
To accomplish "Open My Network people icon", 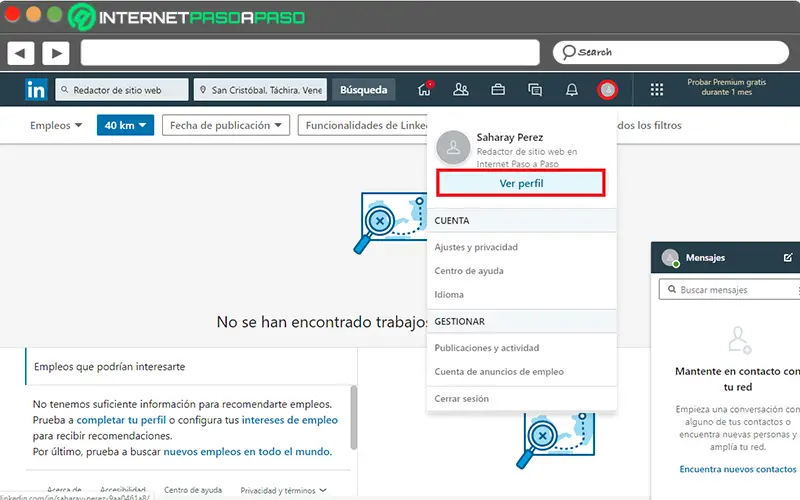I will (x=461, y=90).
